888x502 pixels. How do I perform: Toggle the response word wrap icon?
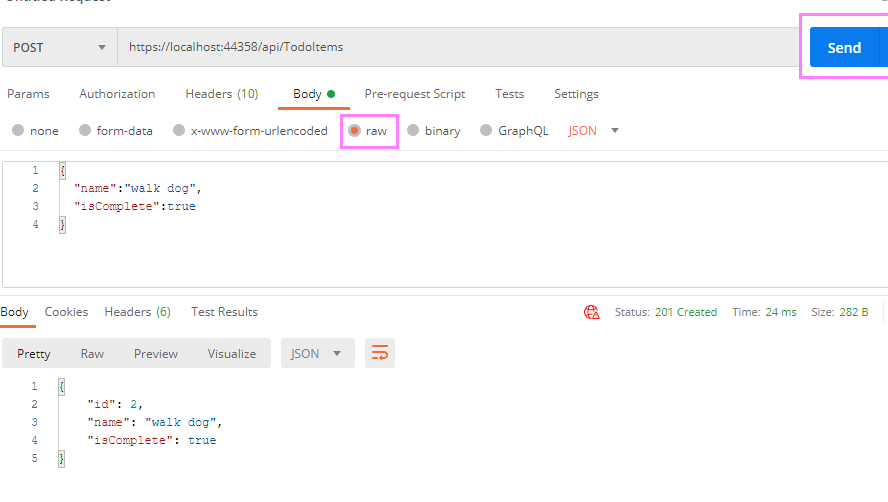(380, 354)
